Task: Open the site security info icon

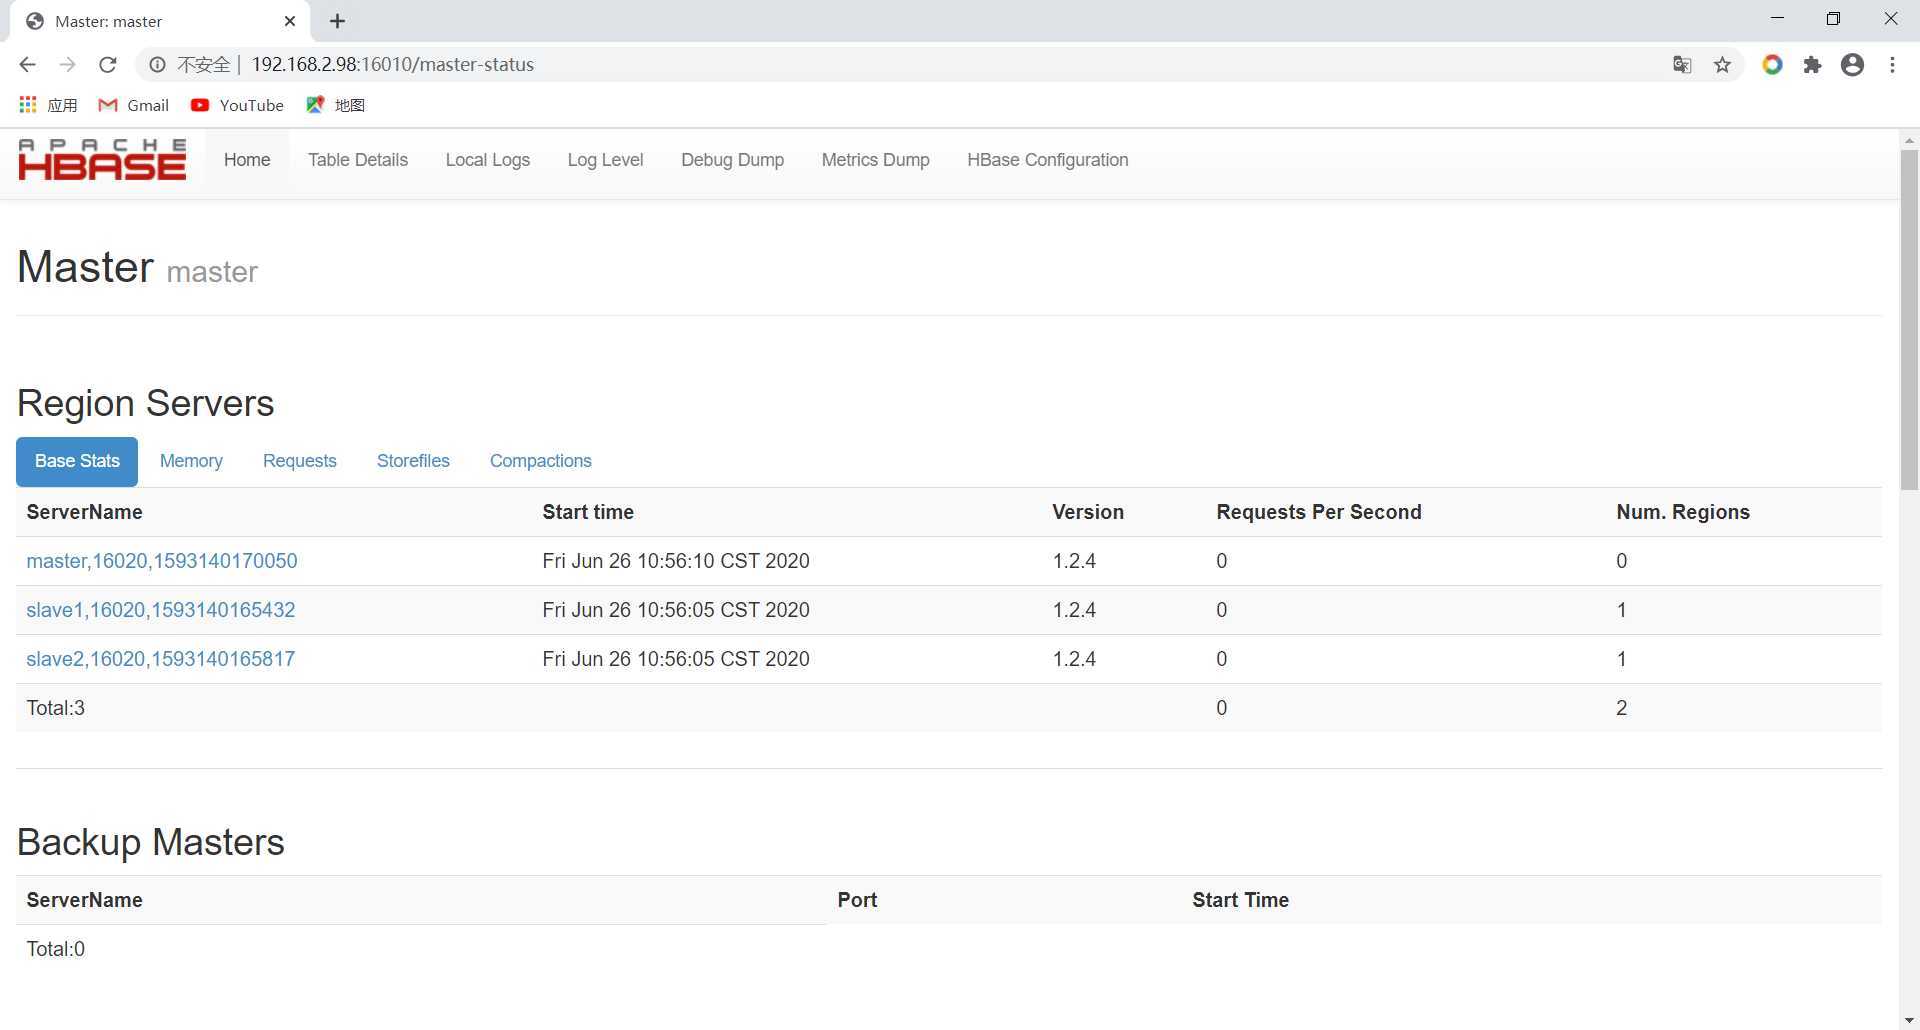Action: coord(157,64)
